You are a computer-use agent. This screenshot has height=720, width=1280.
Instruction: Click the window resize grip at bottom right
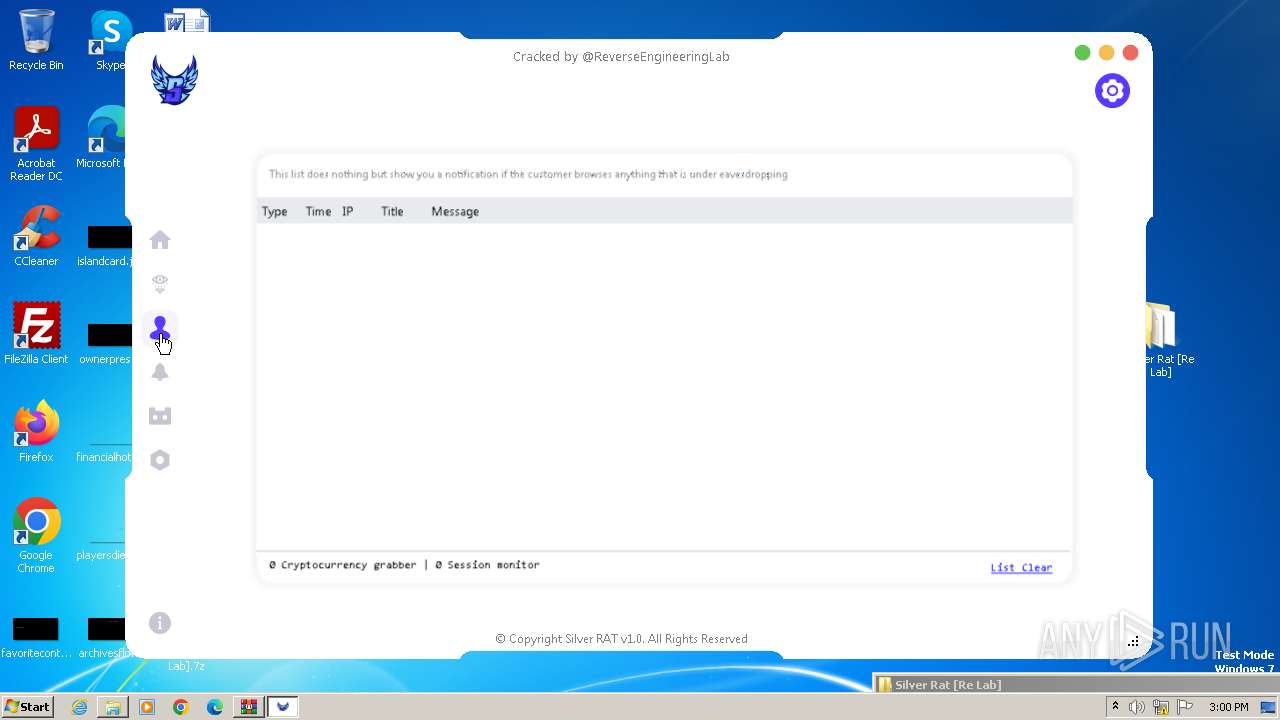point(1133,641)
